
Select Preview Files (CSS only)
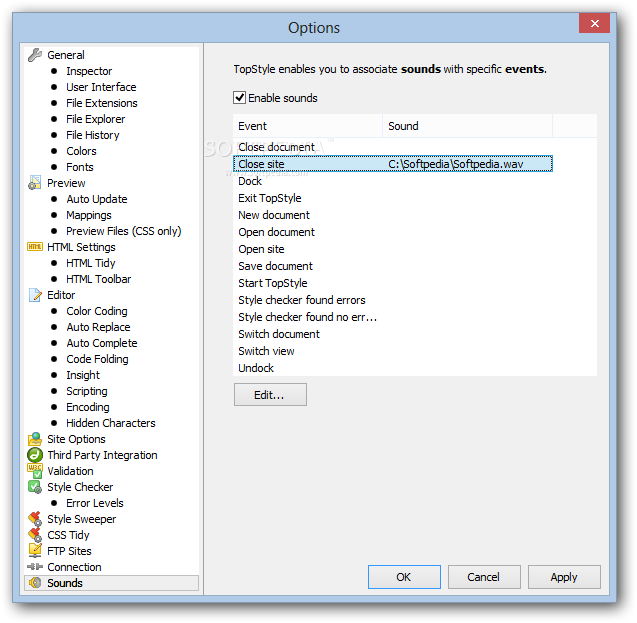tap(124, 231)
